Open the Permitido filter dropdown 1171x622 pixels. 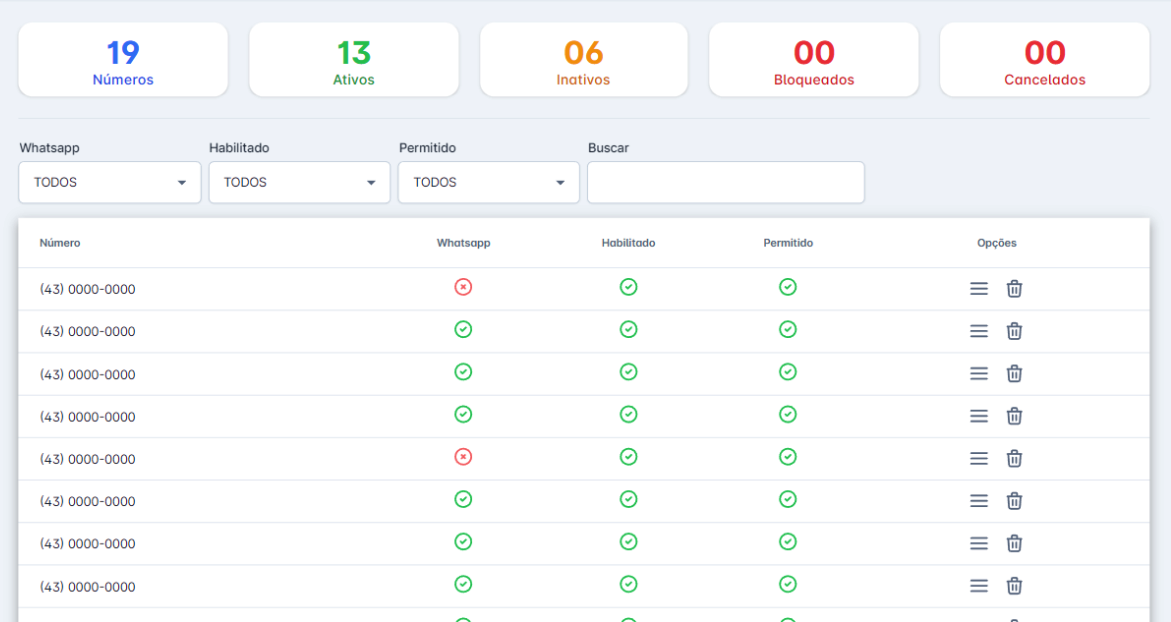[x=488, y=183]
